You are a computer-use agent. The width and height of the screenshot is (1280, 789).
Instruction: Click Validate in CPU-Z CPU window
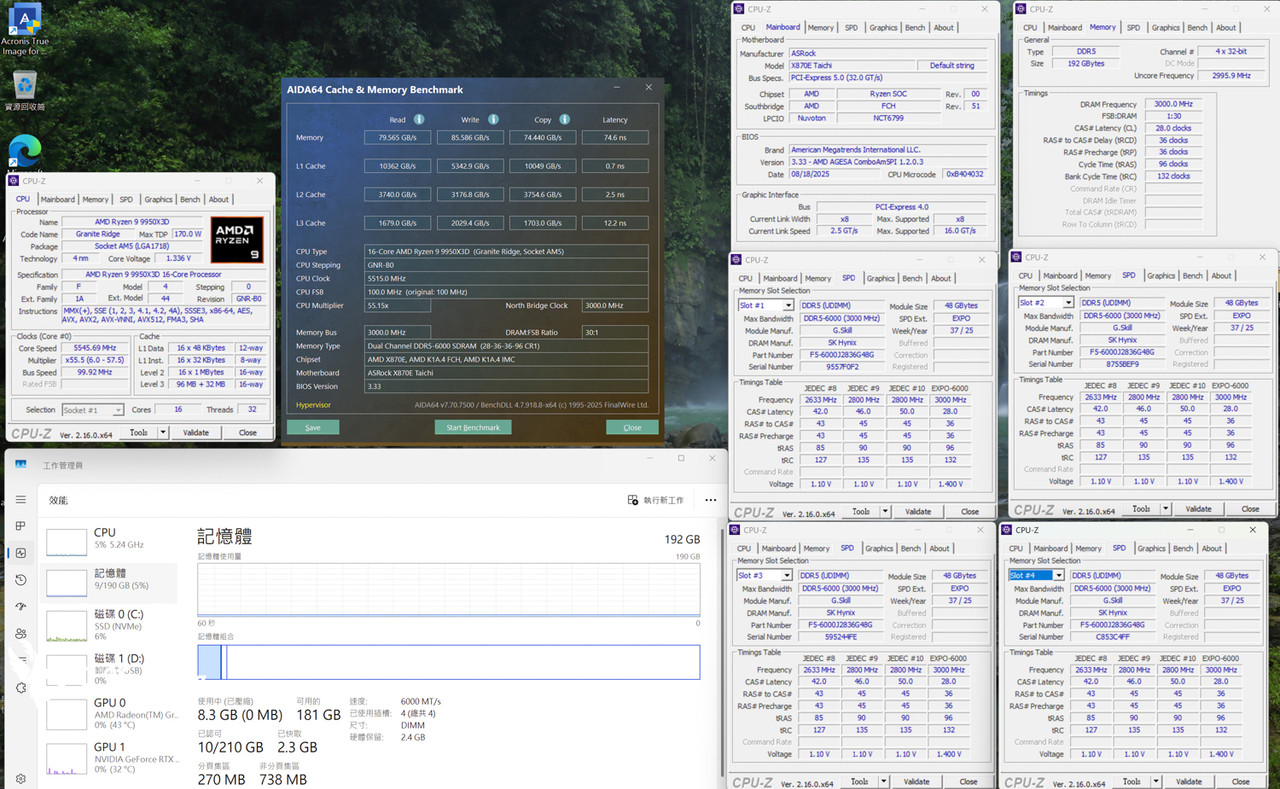pos(196,433)
